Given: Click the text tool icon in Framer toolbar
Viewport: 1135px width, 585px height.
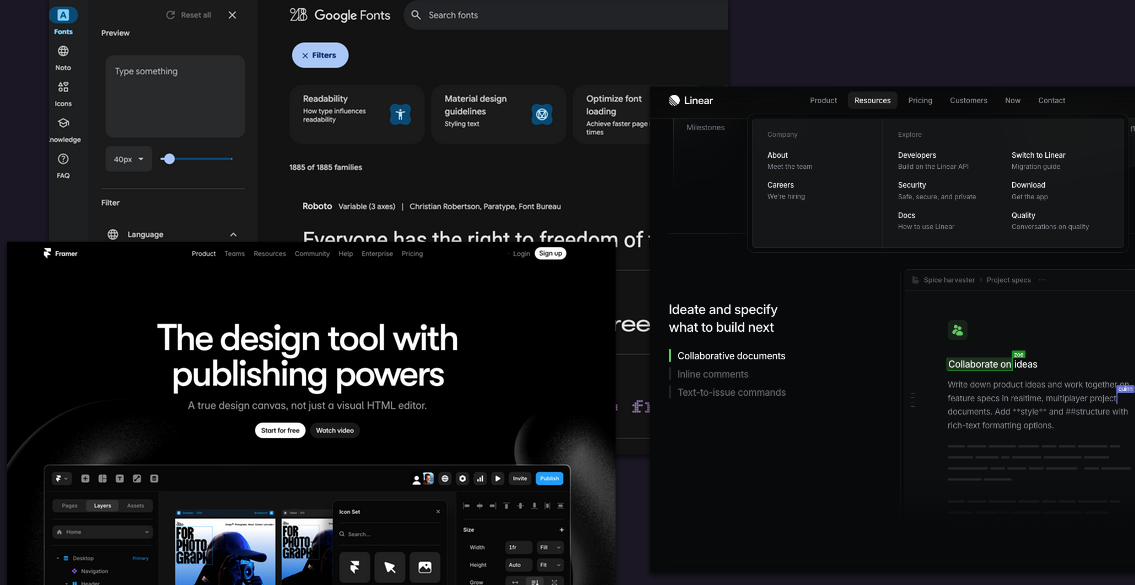Looking at the screenshot, I should [x=119, y=479].
